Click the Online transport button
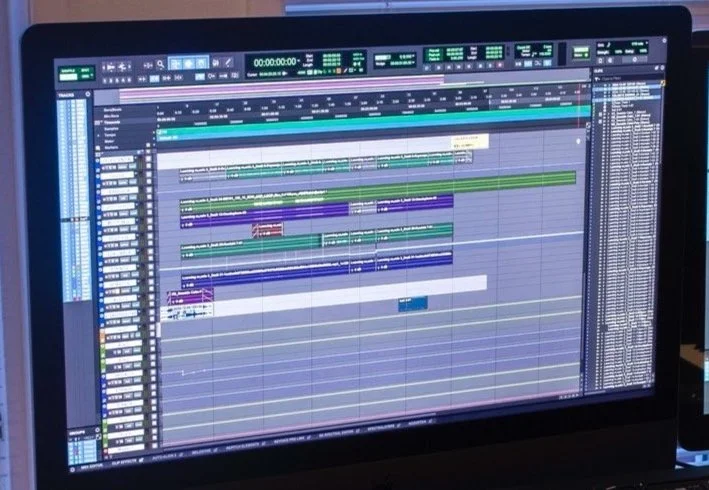Image resolution: width=709 pixels, height=490 pixels. tap(427, 67)
